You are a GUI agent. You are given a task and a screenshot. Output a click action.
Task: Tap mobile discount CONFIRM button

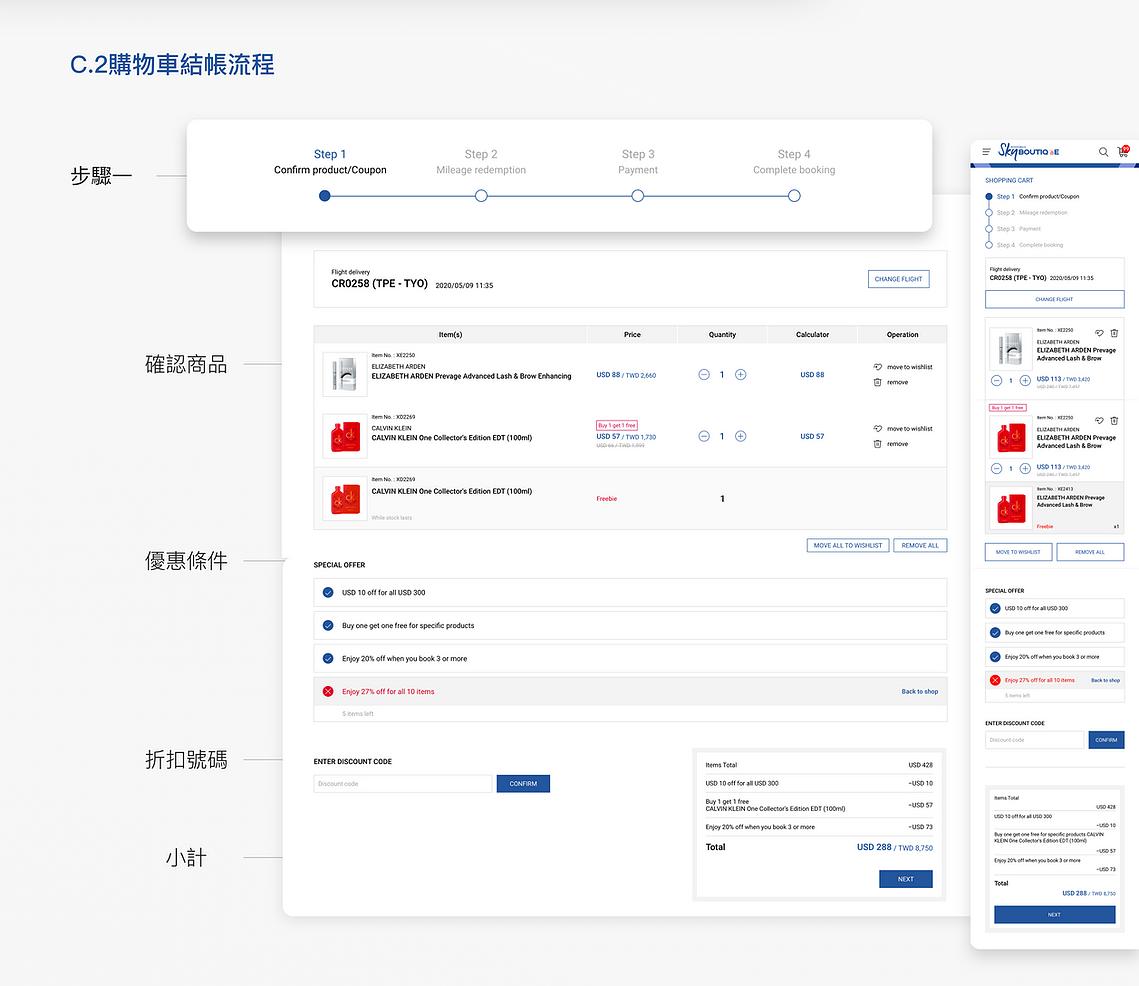(x=1106, y=740)
